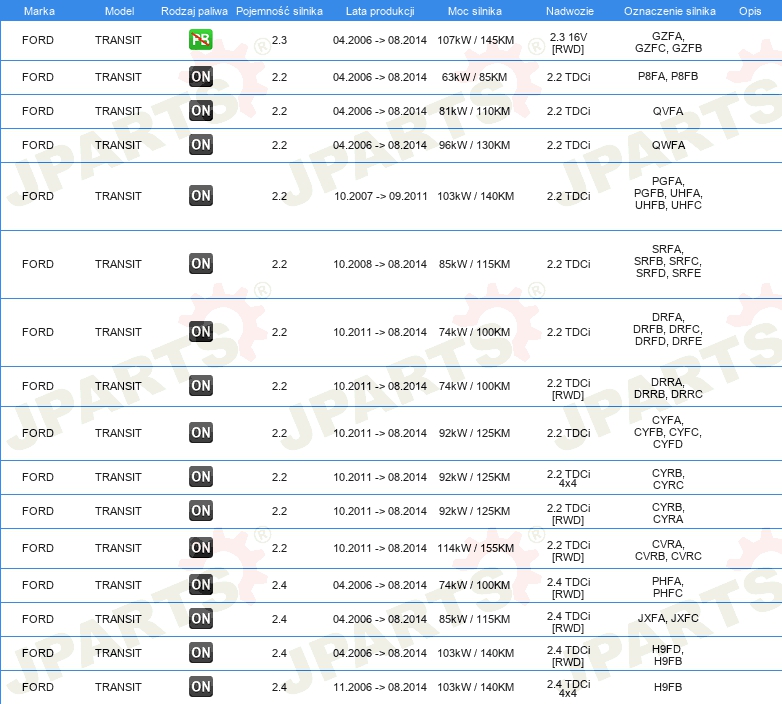Screen dimensions: 782x704
Task: Click the PB petrol fuel icon in the 2.3 16V row
Action: pyautogui.click(x=201, y=40)
